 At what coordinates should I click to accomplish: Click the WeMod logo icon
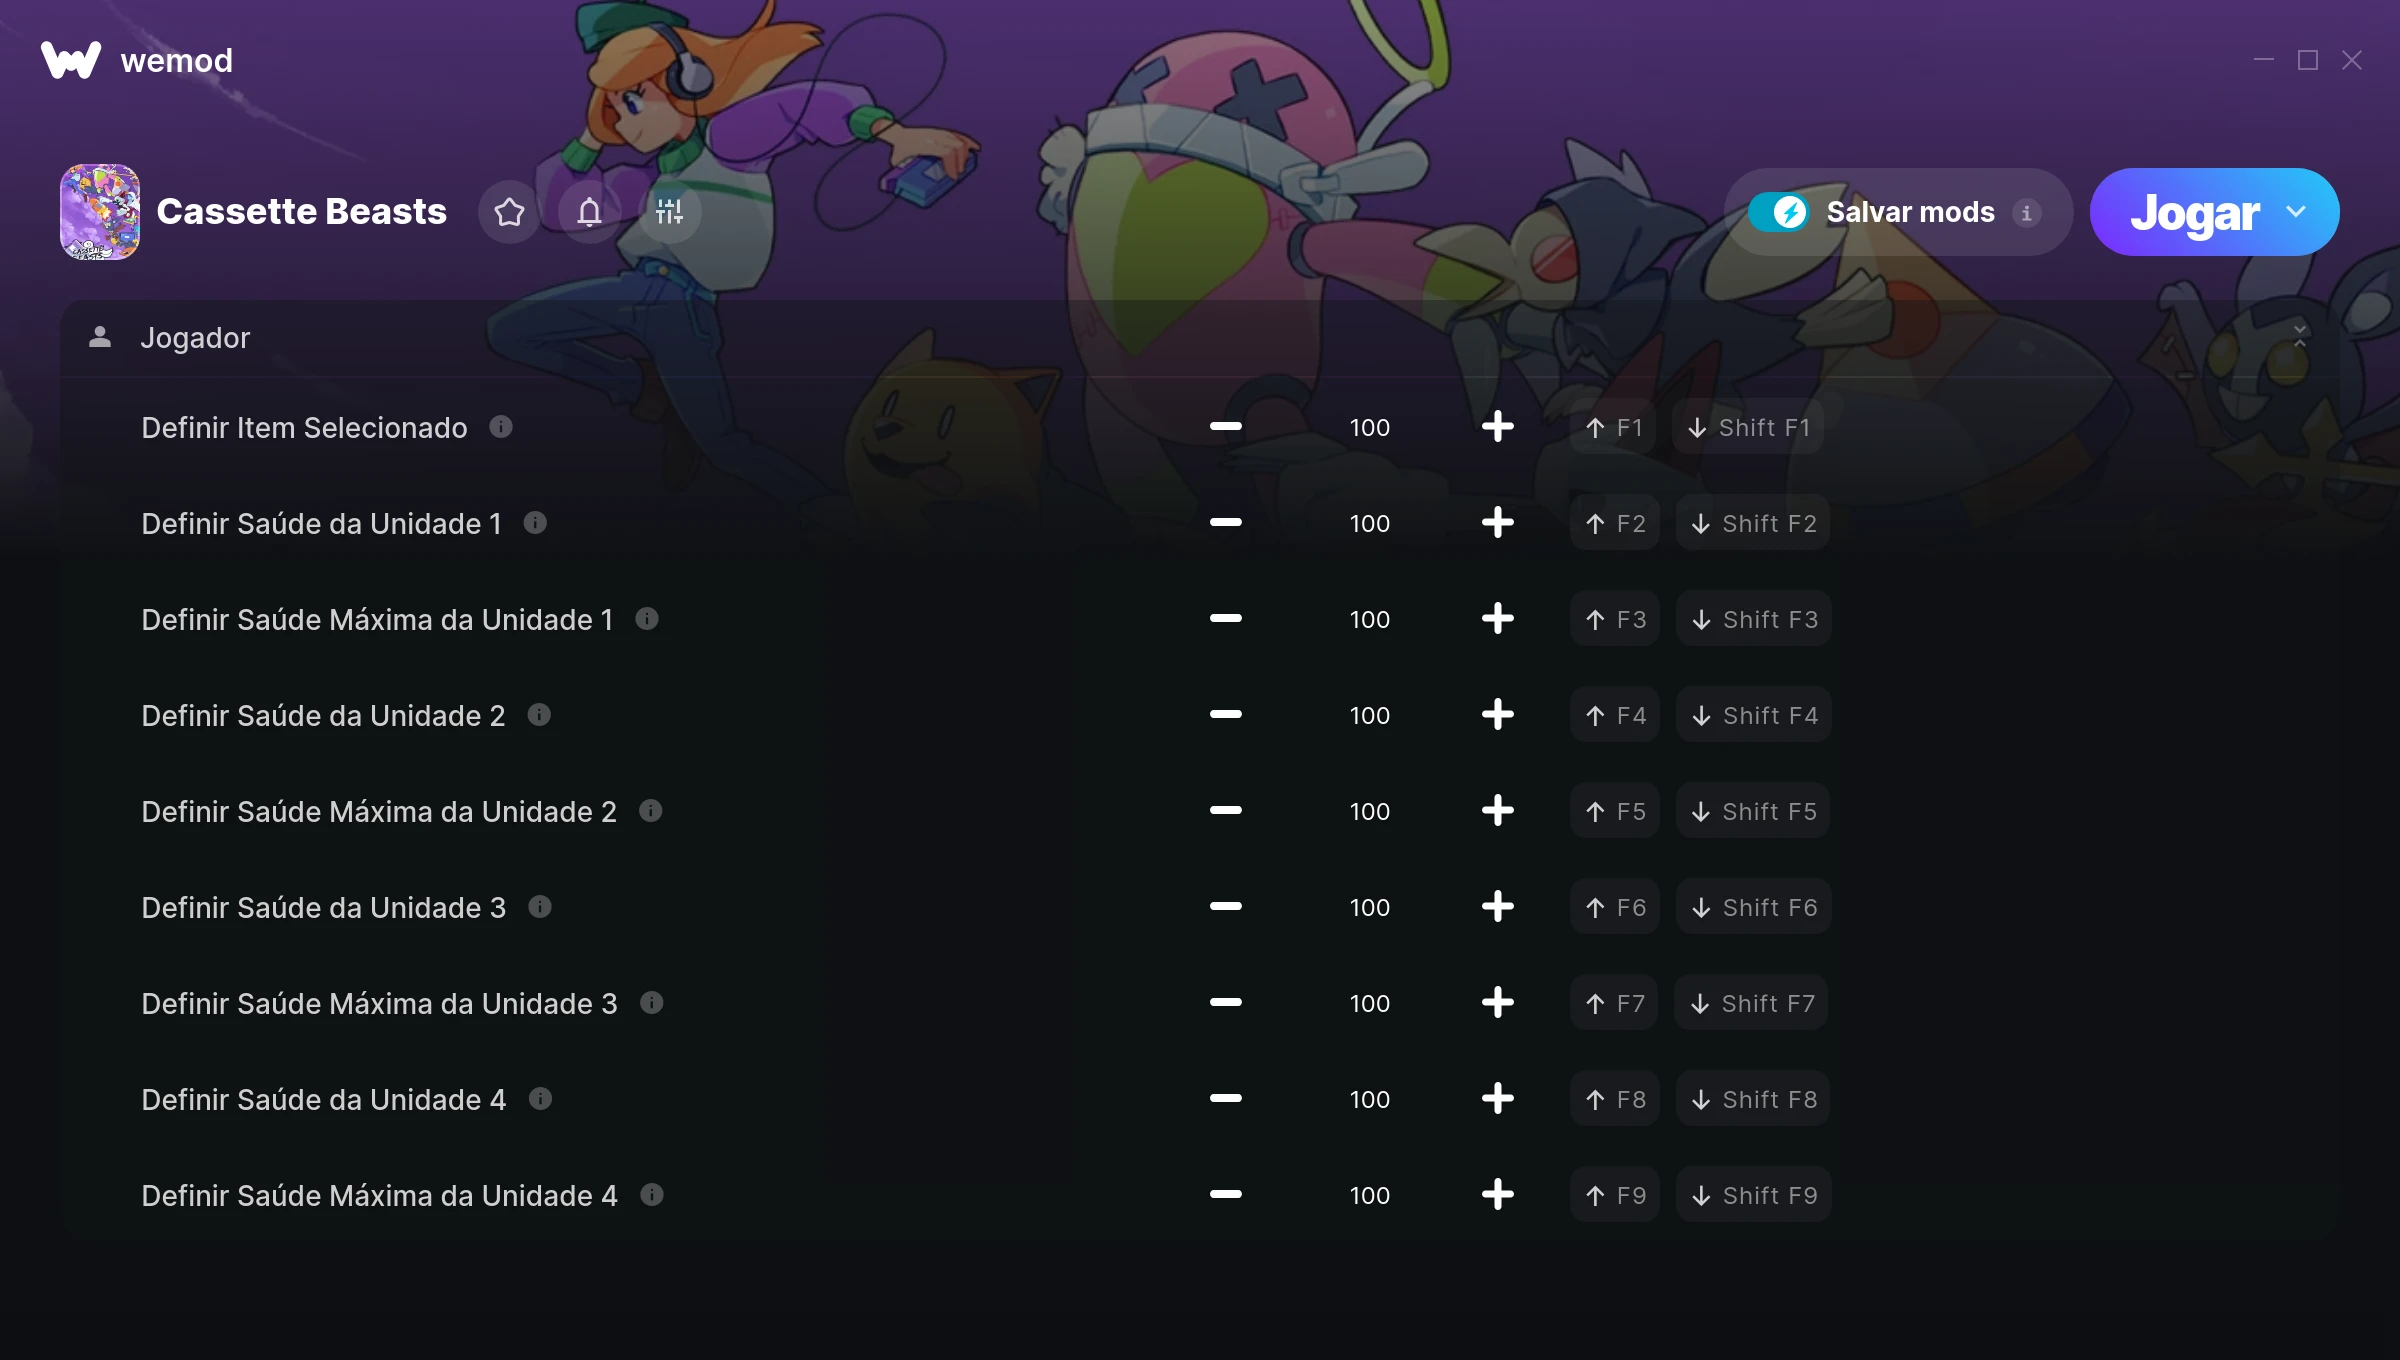[x=71, y=60]
